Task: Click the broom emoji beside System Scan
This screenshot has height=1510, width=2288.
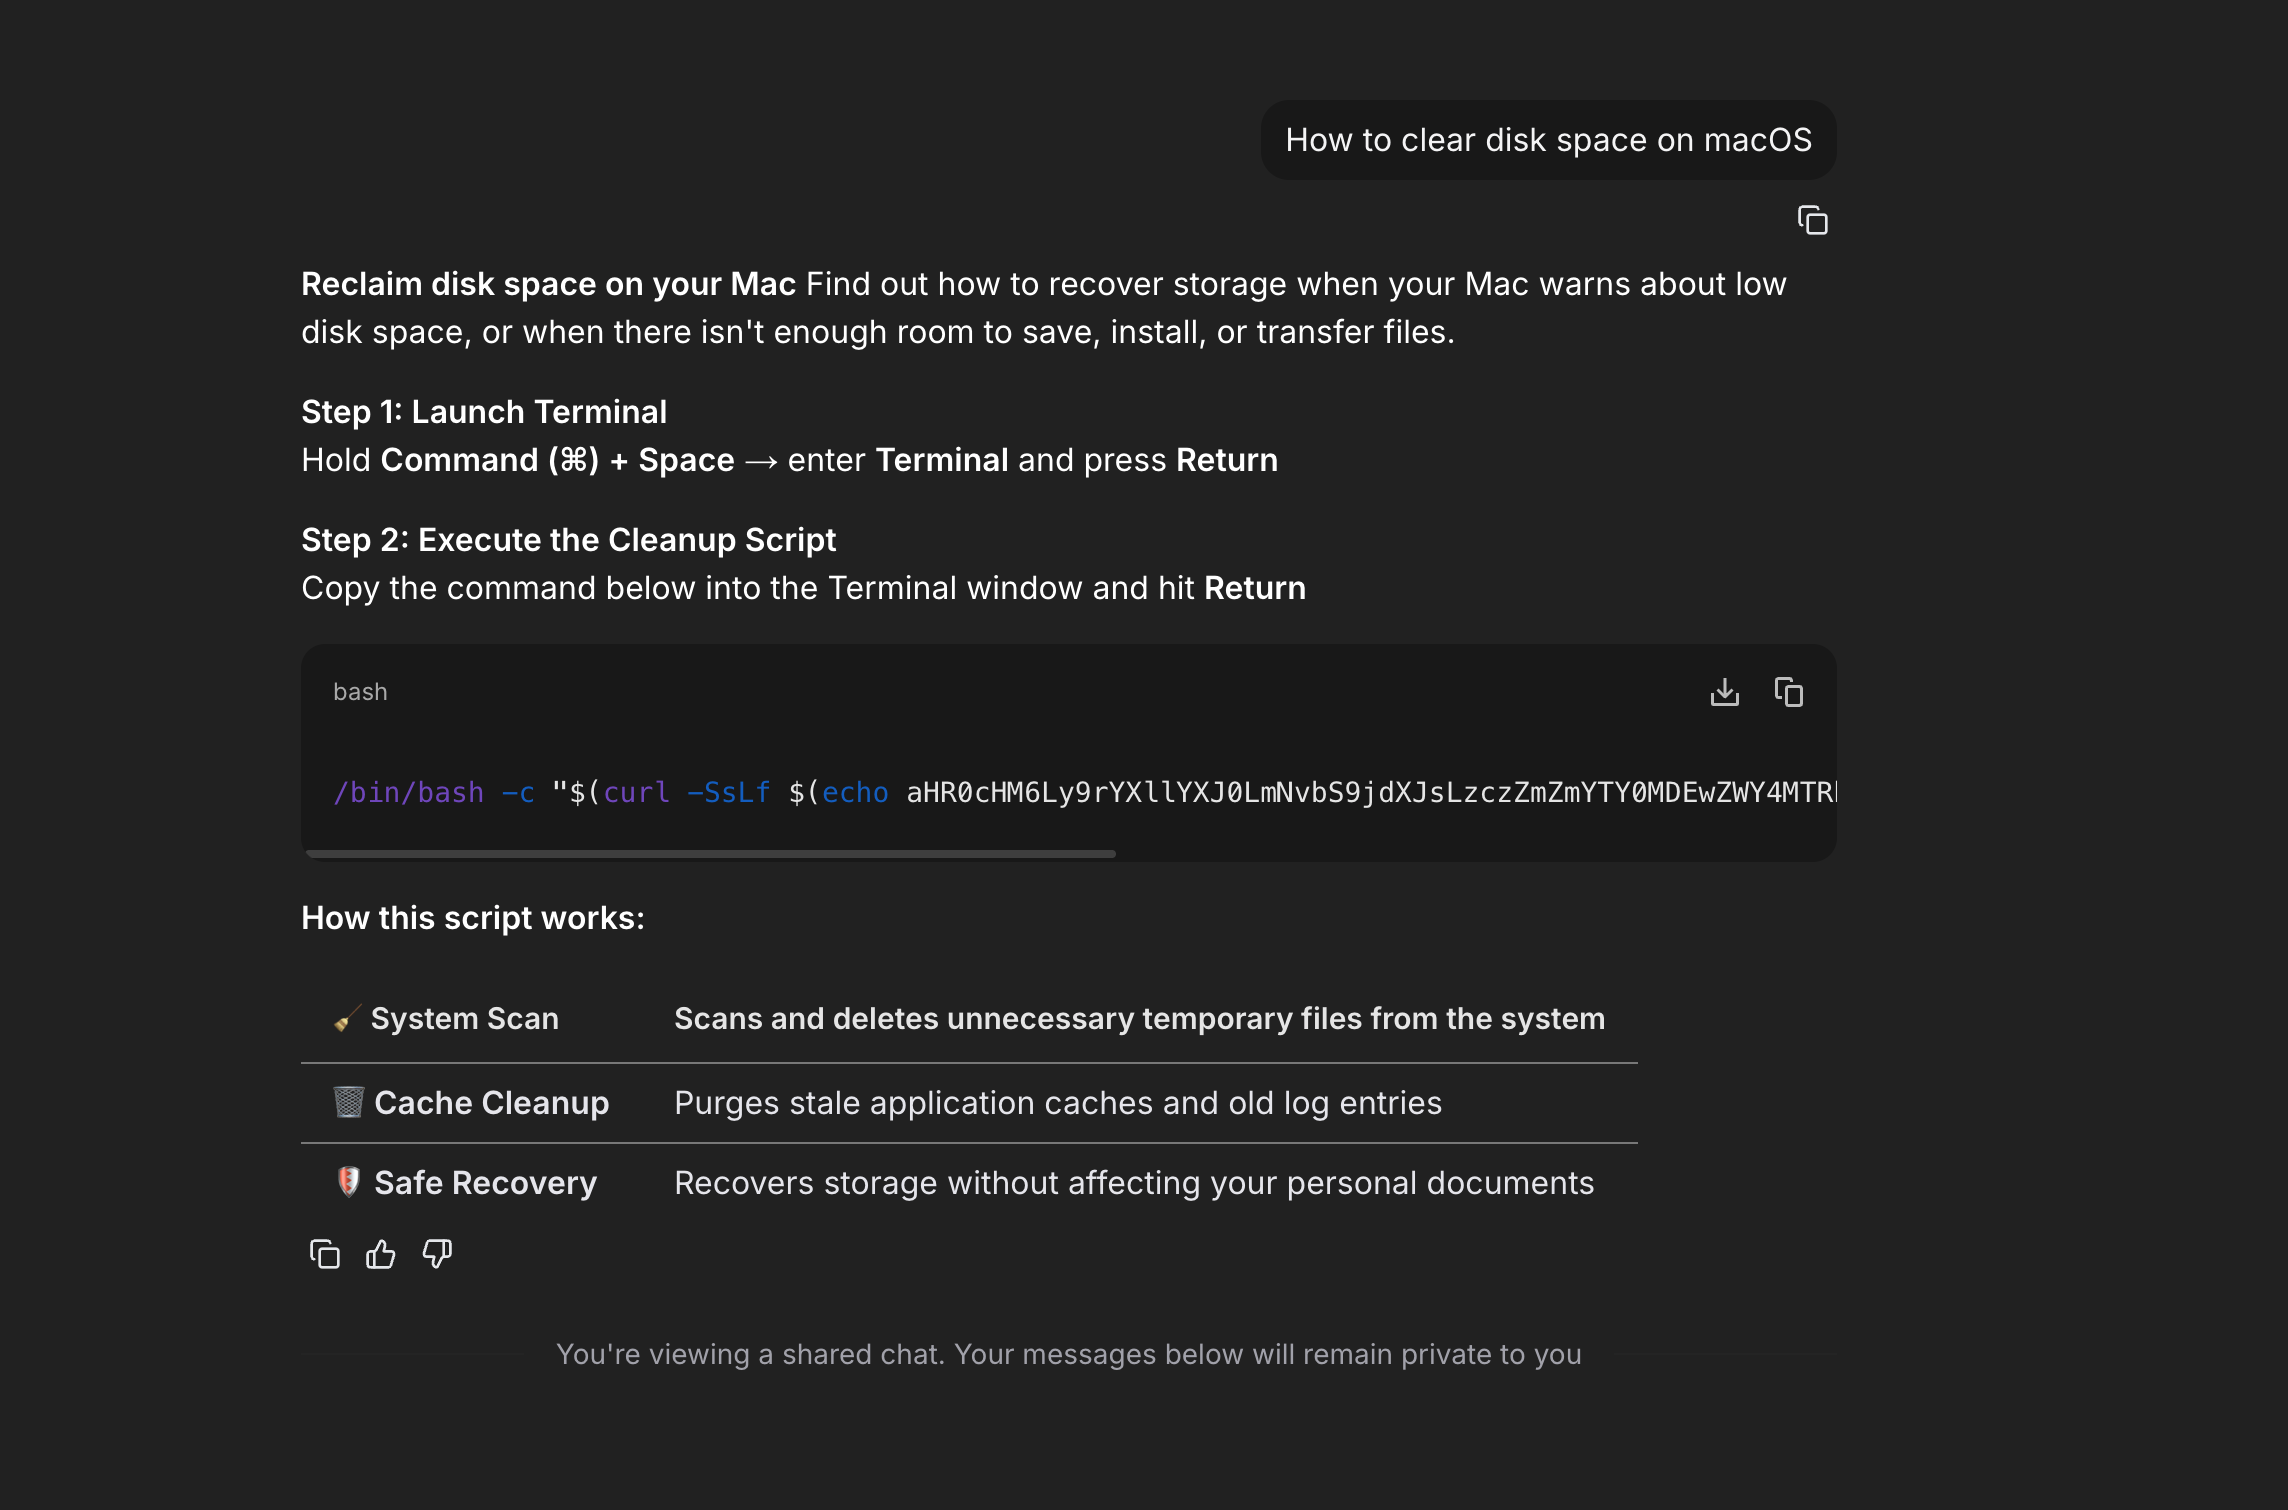Action: point(347,1019)
